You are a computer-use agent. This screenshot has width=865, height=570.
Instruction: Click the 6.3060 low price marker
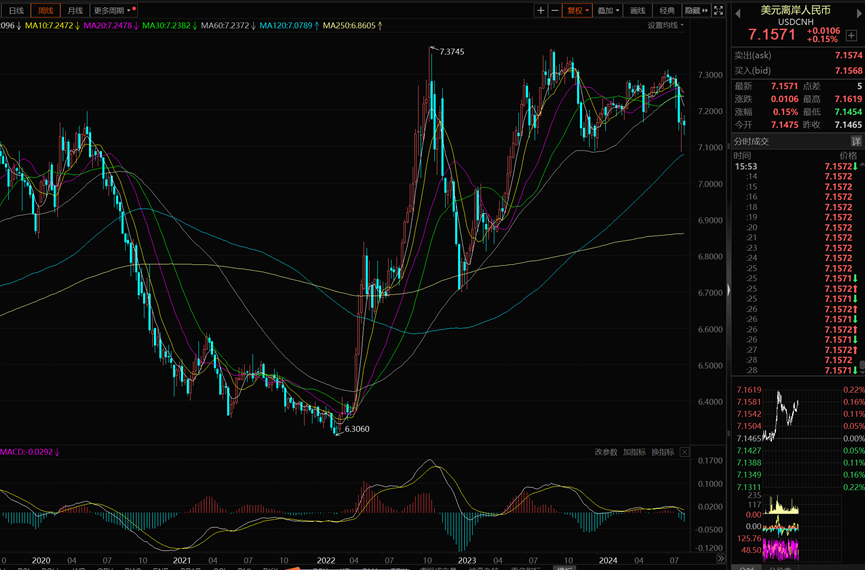pyautogui.click(x=357, y=429)
